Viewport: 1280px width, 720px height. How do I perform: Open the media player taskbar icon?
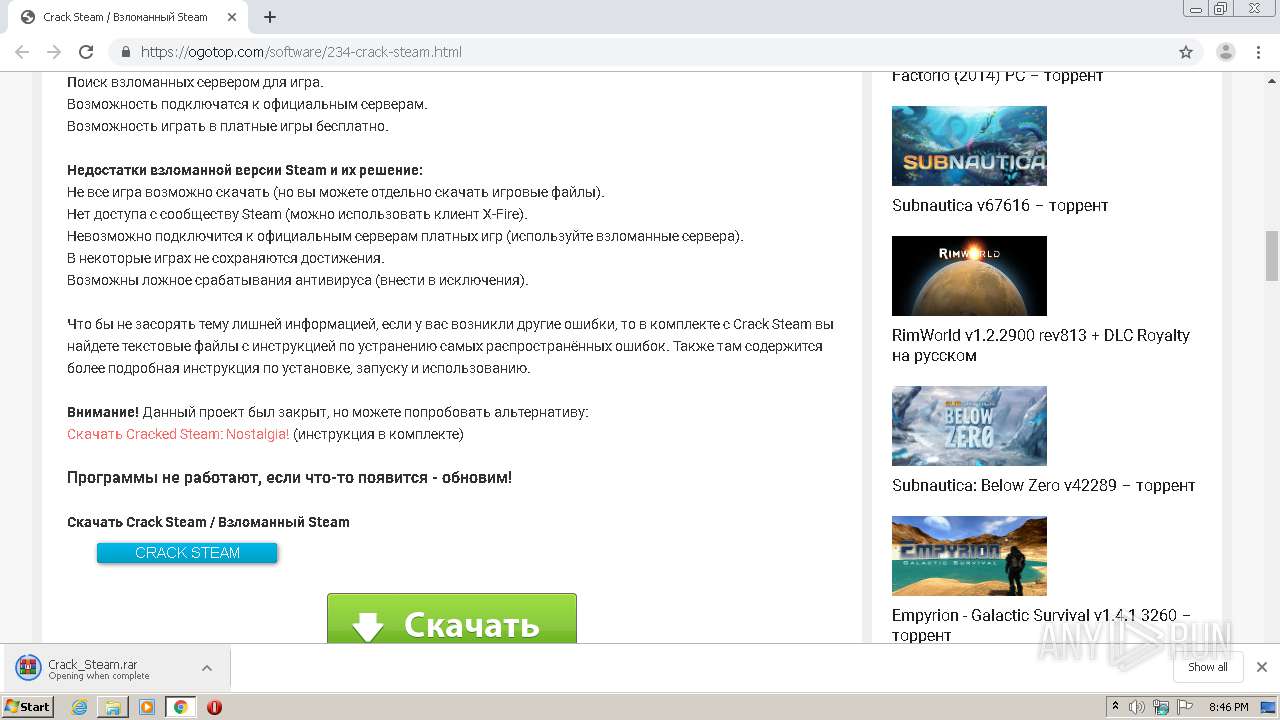147,707
